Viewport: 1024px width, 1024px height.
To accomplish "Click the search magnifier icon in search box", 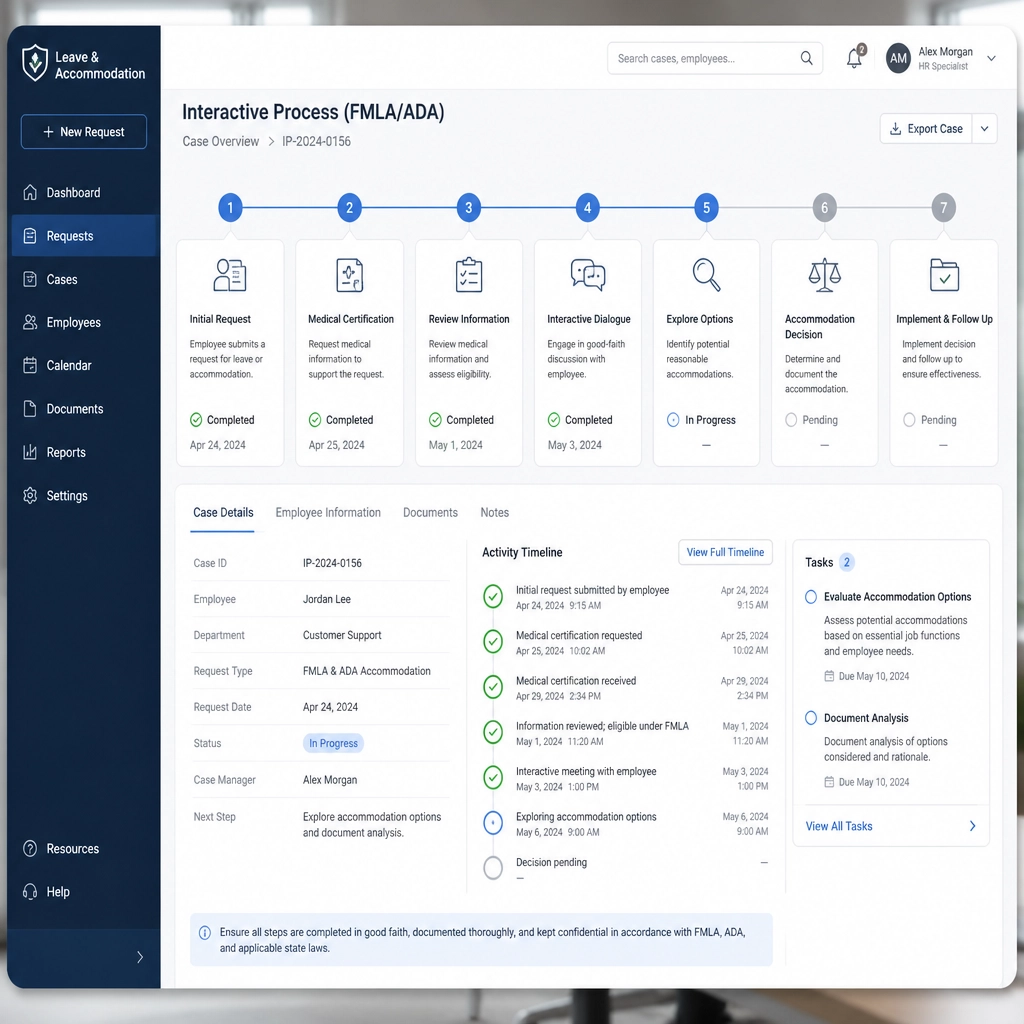I will pos(807,58).
